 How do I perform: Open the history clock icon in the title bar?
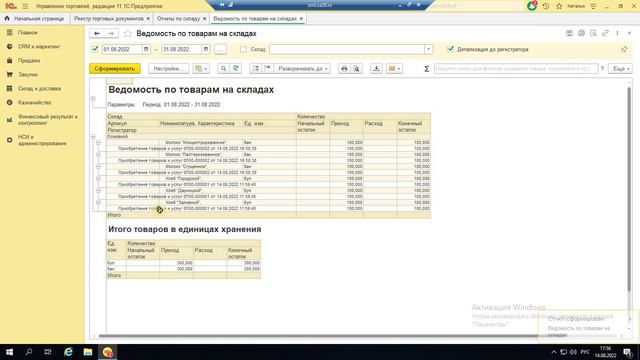pos(546,6)
